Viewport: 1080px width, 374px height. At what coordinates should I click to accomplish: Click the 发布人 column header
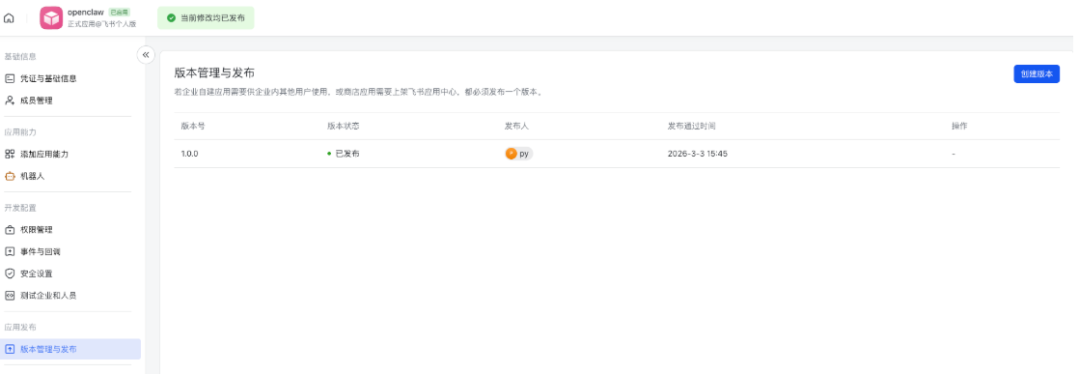pos(517,127)
